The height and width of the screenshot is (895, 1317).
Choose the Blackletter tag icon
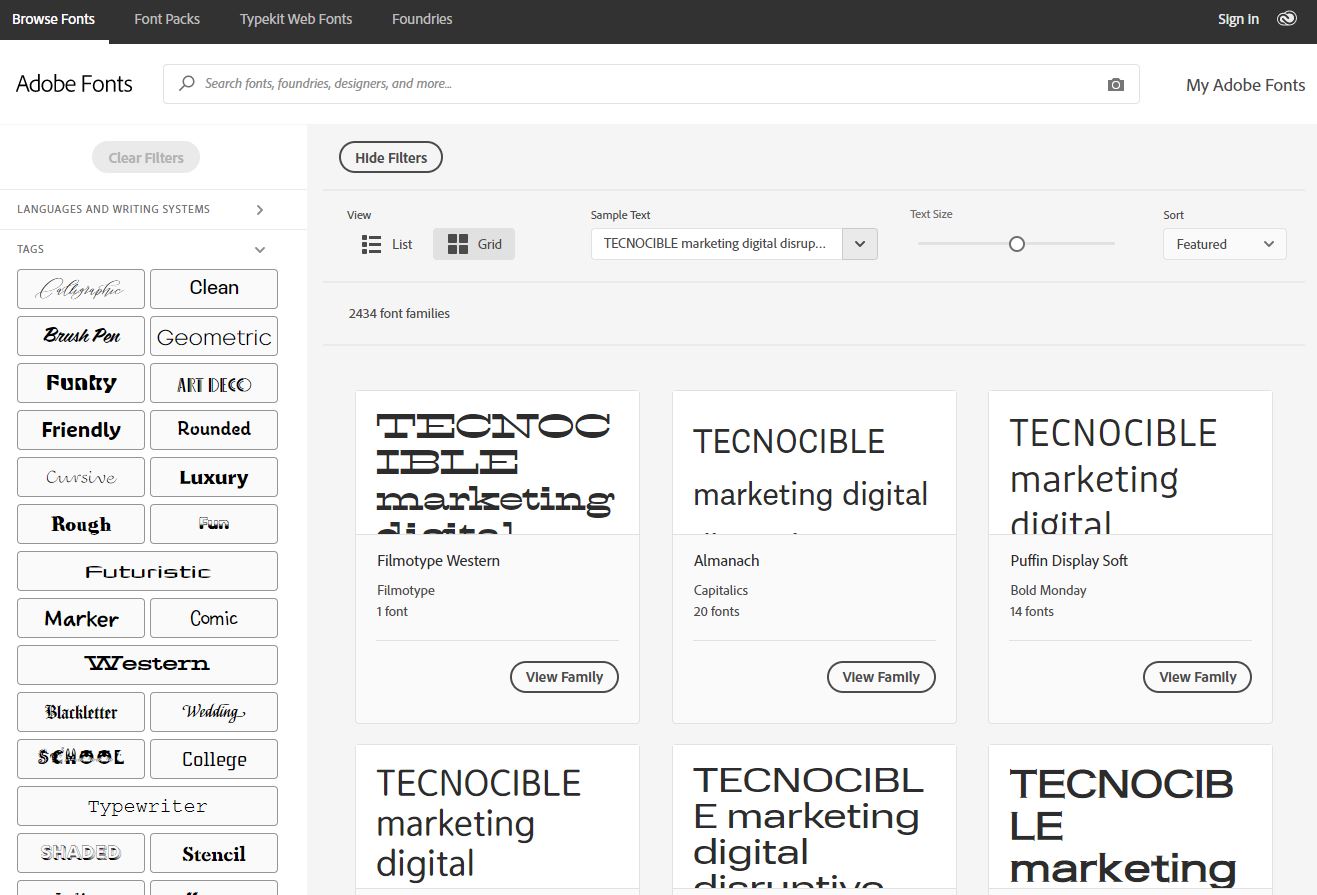81,712
